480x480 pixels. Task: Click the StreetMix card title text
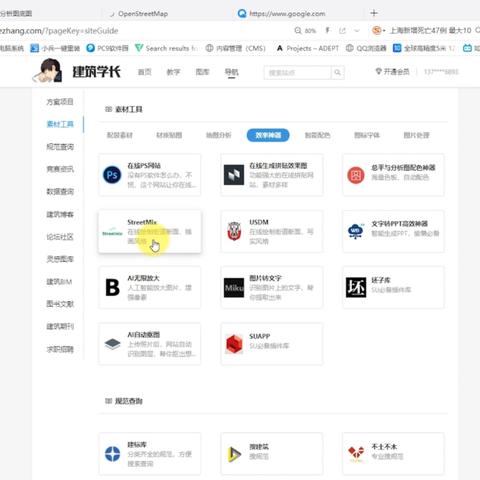tap(142, 222)
